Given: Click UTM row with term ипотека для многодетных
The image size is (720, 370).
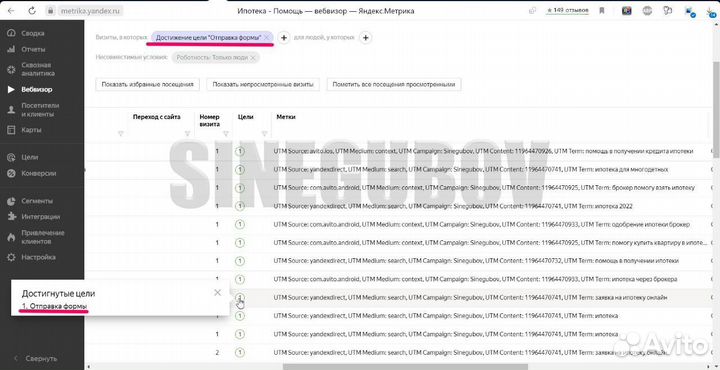Looking at the screenshot, I should pos(471,170).
